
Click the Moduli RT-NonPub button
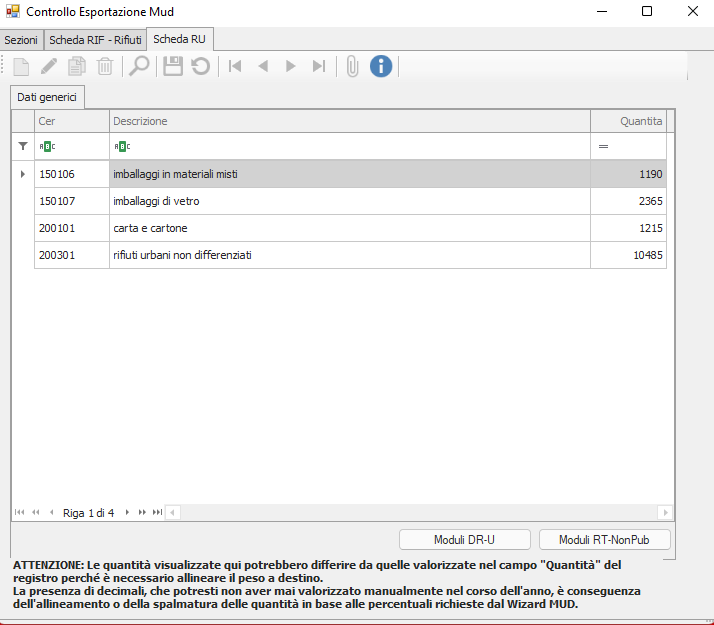coord(604,540)
